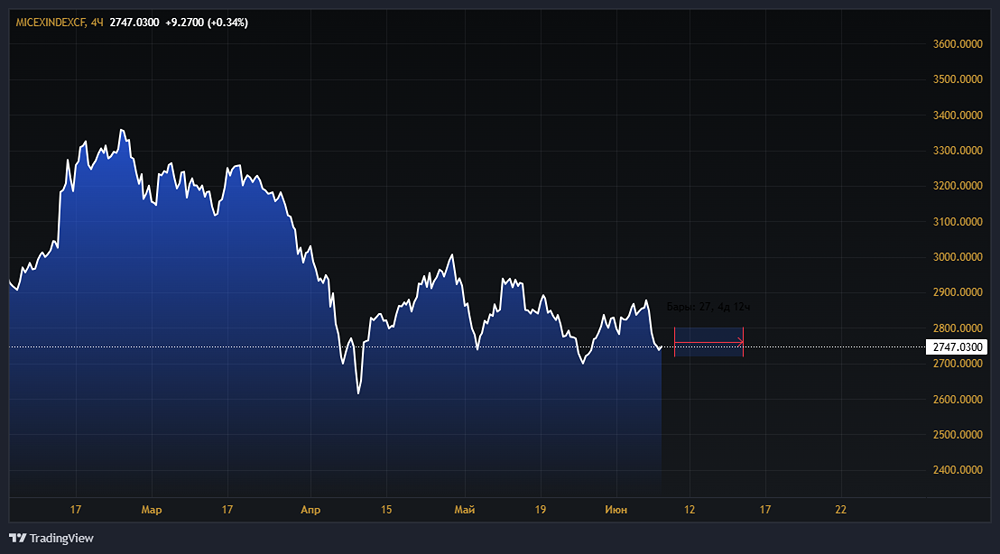Select the Бары: 27, 4д 12ч label

tap(707, 307)
